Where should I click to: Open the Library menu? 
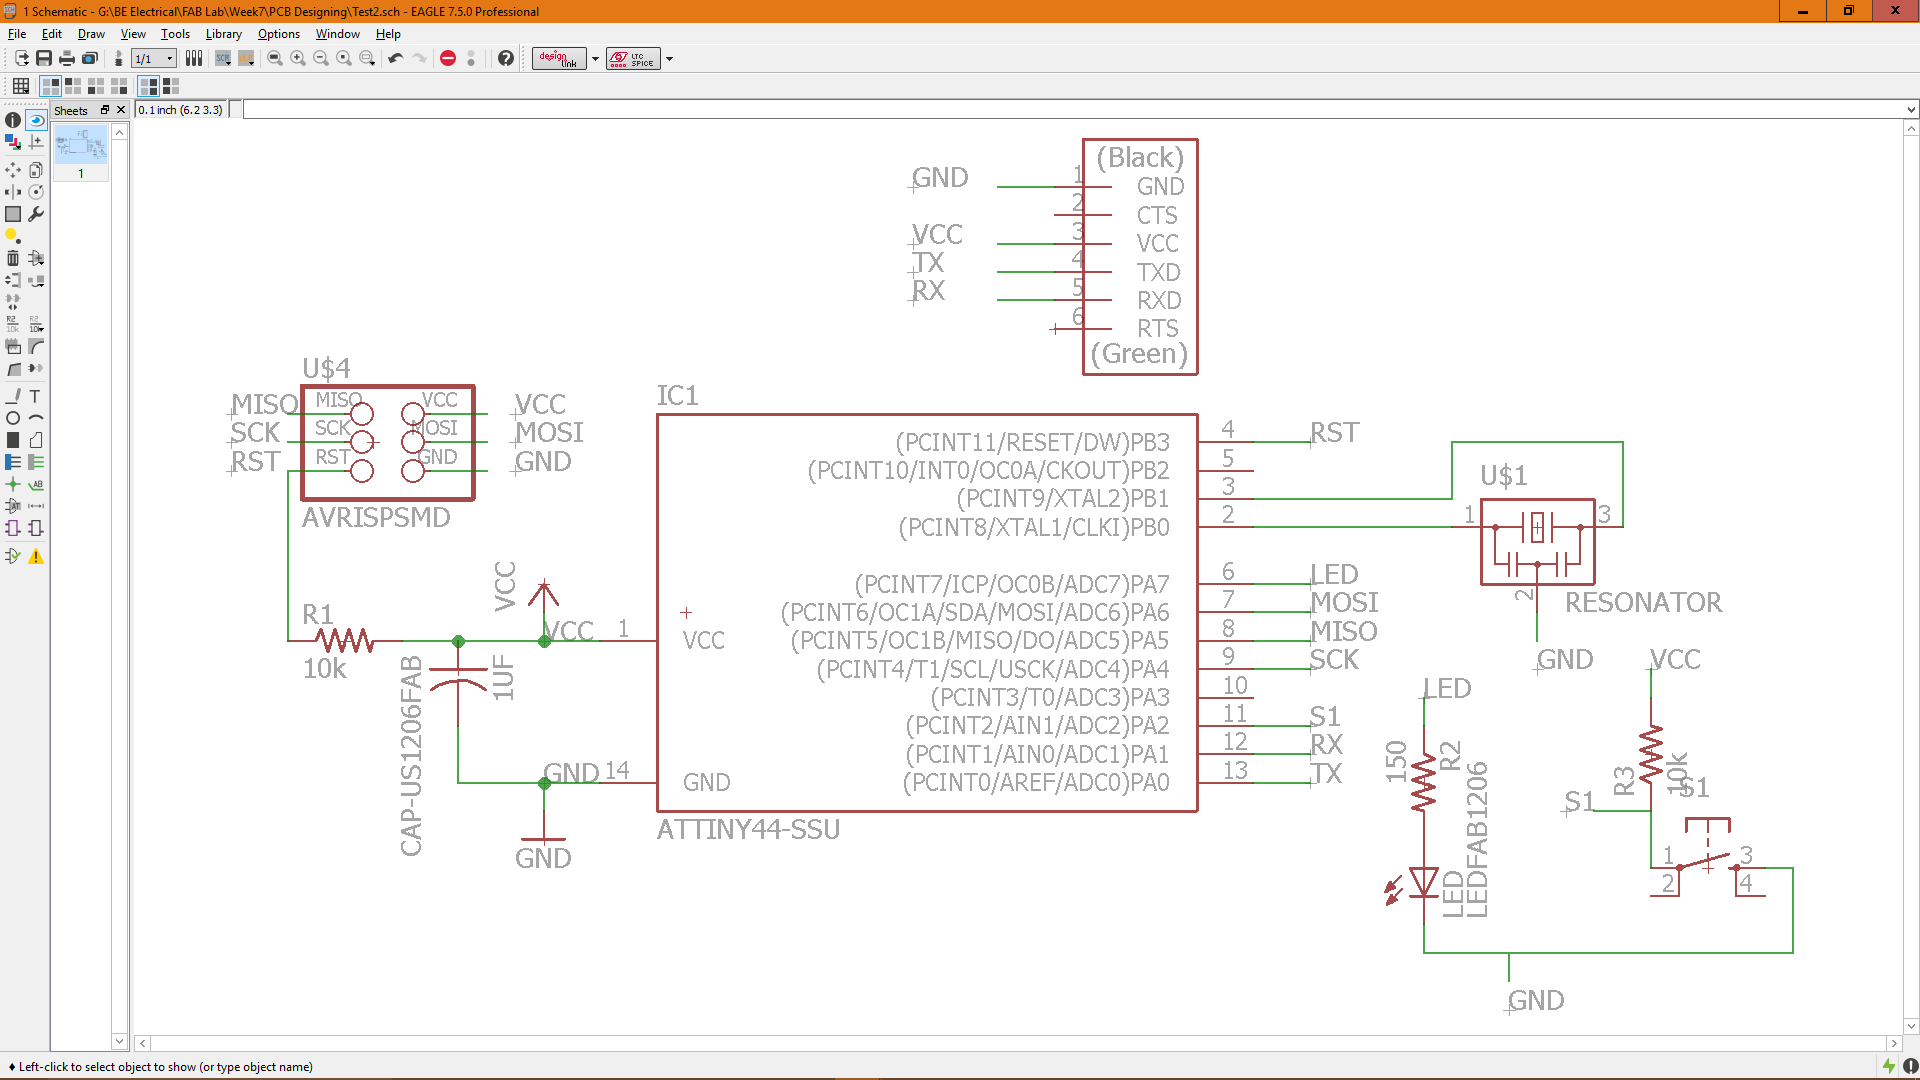[223, 34]
